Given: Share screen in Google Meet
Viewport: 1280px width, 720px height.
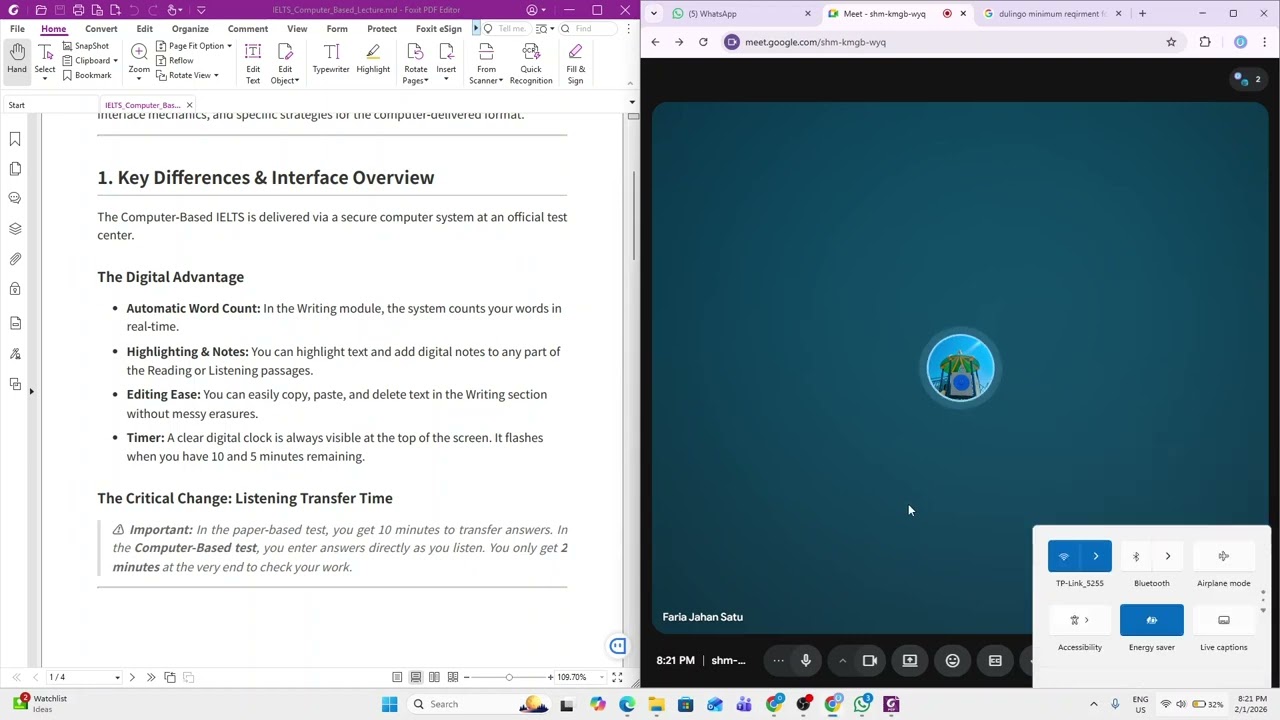Looking at the screenshot, I should coord(910,660).
